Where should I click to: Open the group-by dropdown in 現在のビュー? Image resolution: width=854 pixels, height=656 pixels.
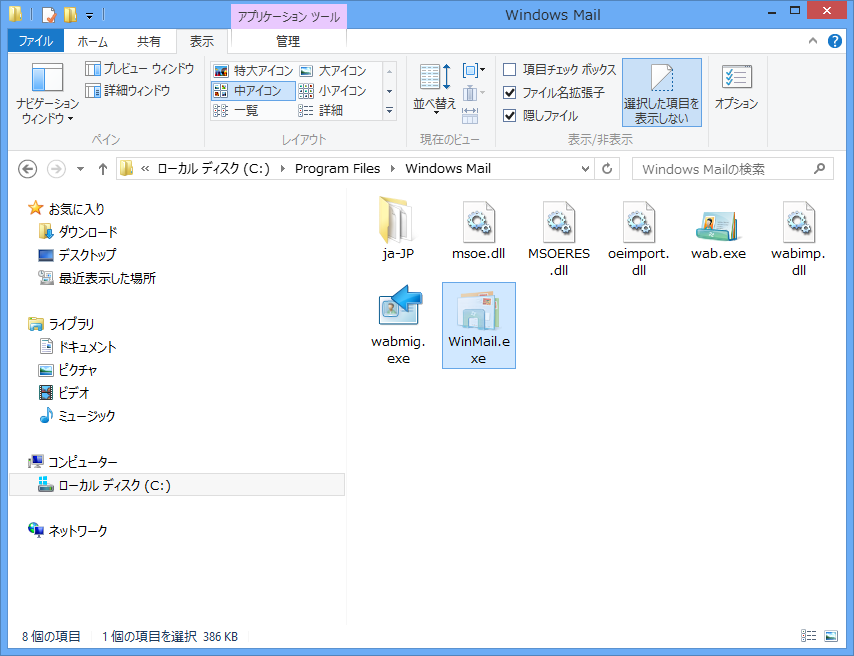473,70
